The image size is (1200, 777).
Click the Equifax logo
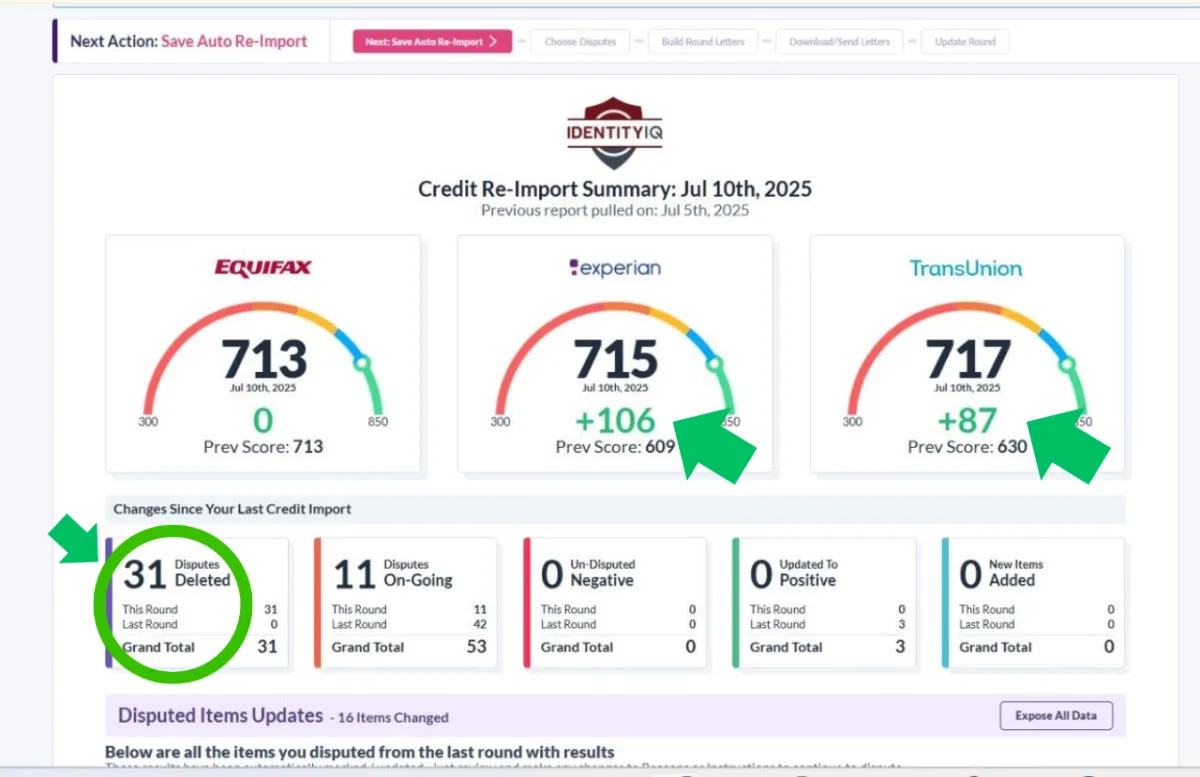(x=263, y=268)
